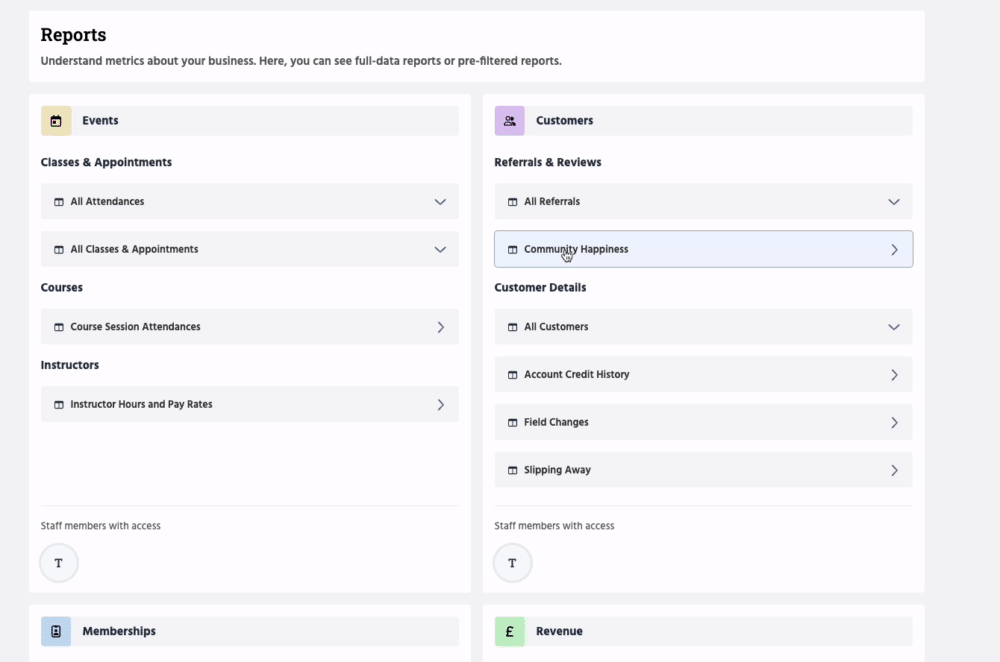
Task: Expand the All Attendances dropdown chevron
Action: pyautogui.click(x=440, y=202)
